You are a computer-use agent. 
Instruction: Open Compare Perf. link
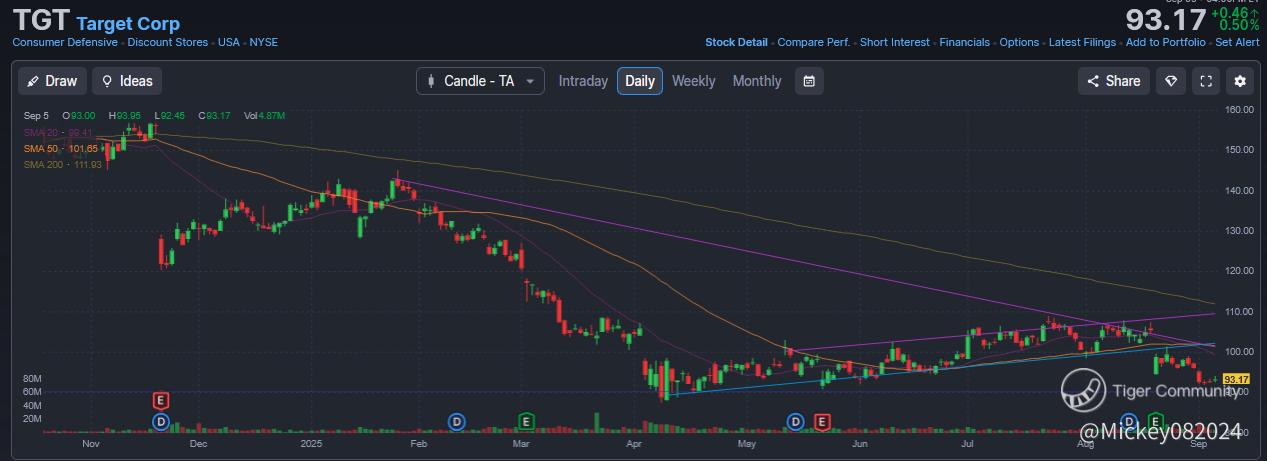[814, 43]
